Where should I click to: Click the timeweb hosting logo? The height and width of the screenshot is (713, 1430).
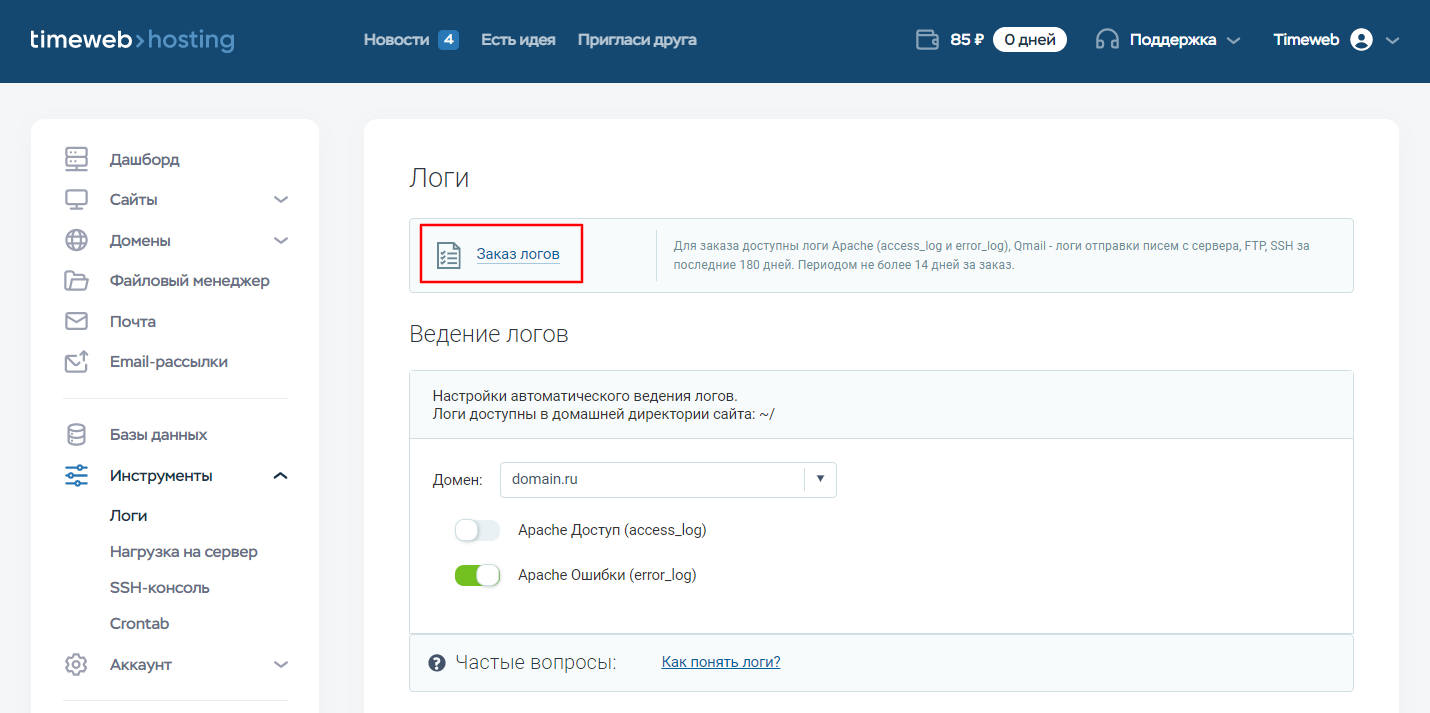pos(132,40)
